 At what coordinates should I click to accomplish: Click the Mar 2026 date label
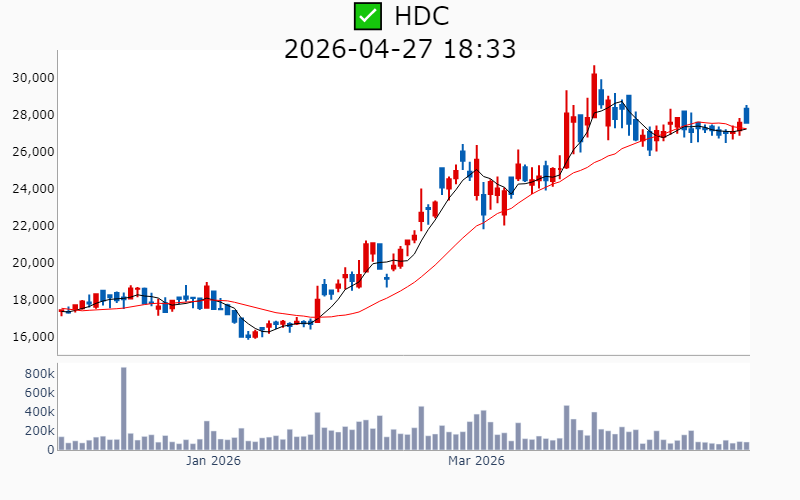point(476,461)
